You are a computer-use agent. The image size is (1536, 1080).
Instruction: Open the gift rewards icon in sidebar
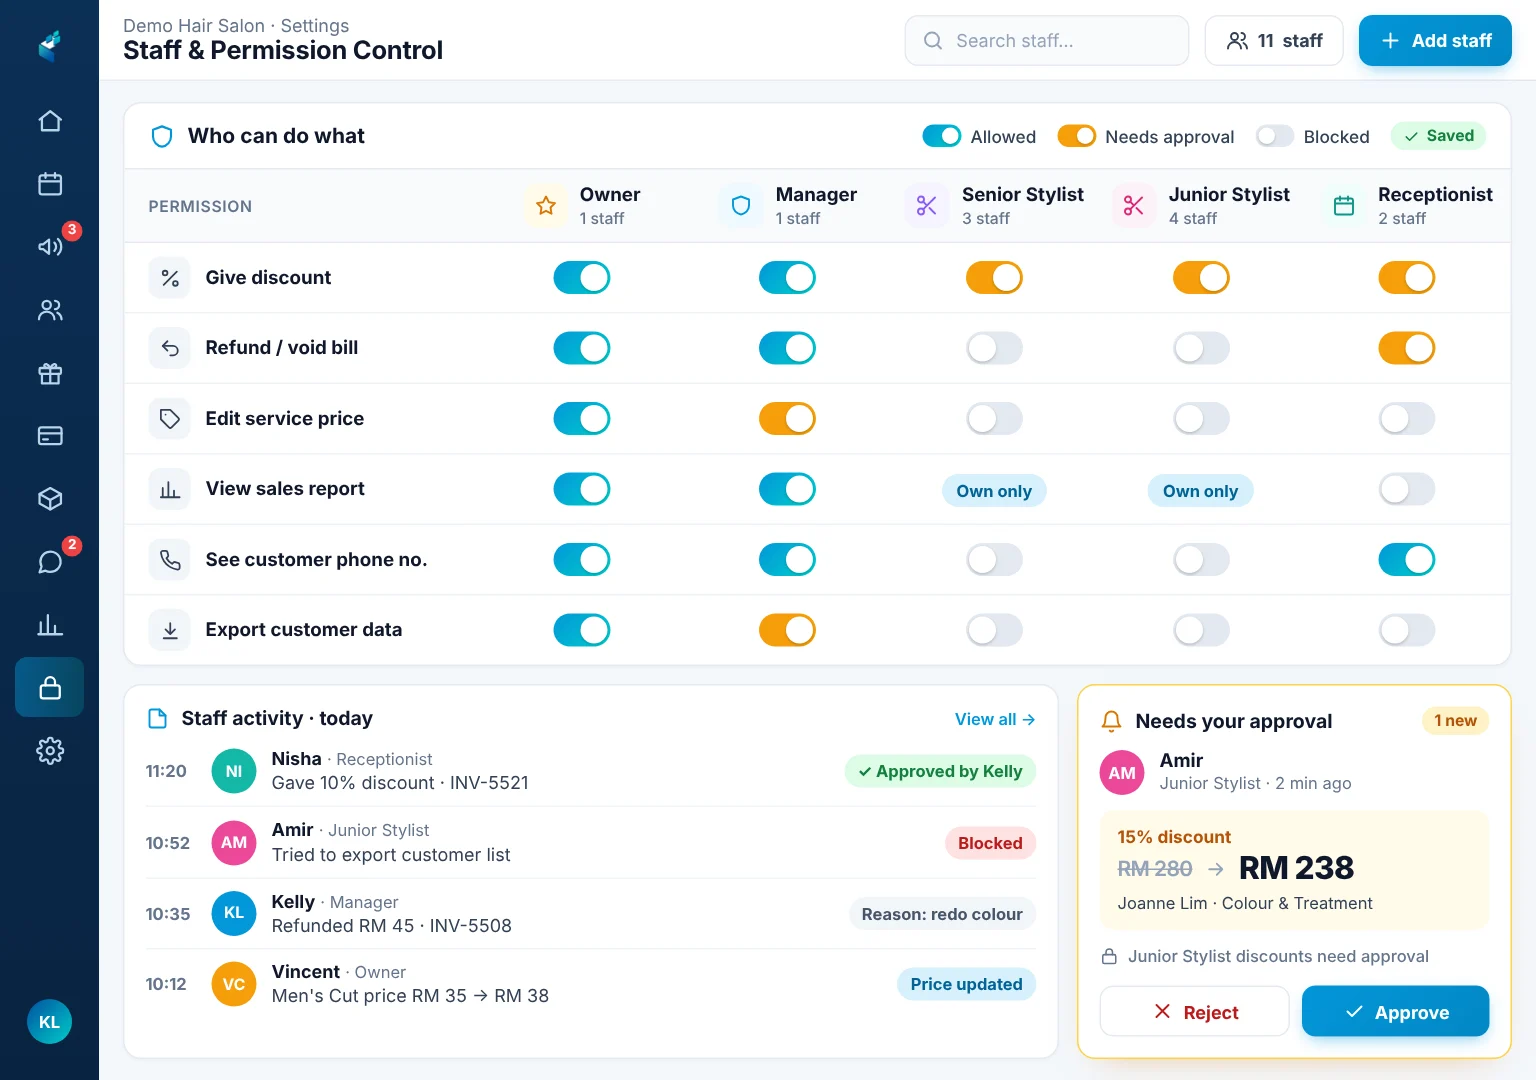tap(50, 374)
